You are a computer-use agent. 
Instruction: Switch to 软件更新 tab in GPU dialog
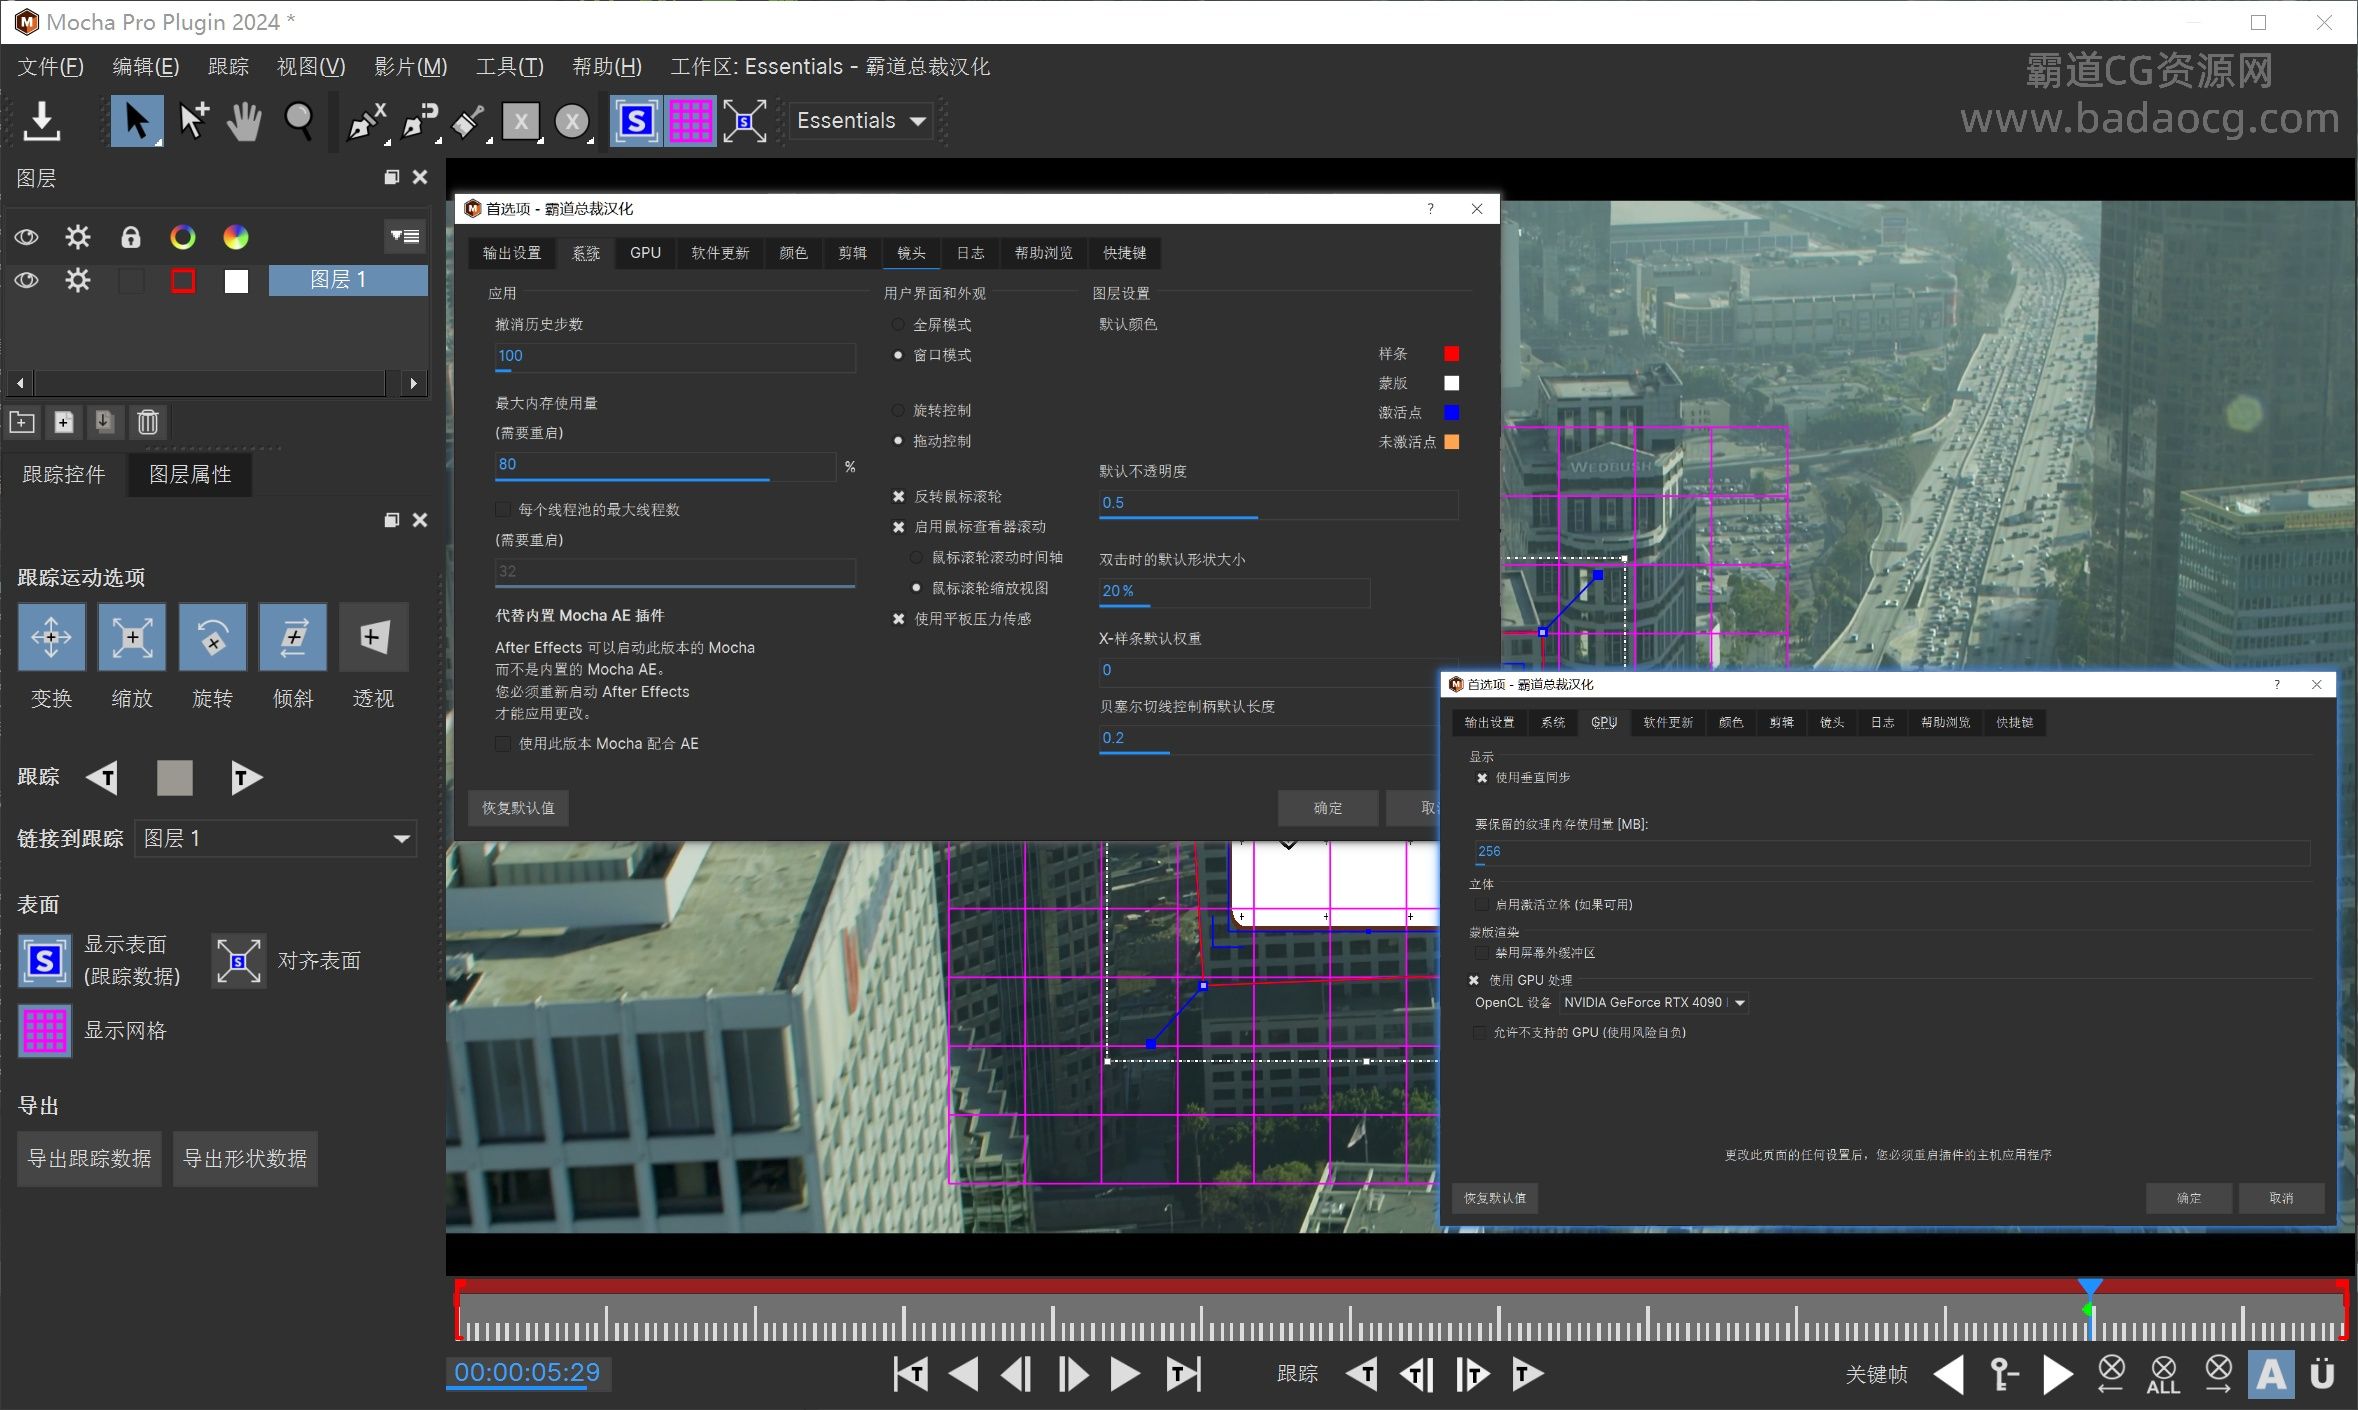pyautogui.click(x=1668, y=722)
